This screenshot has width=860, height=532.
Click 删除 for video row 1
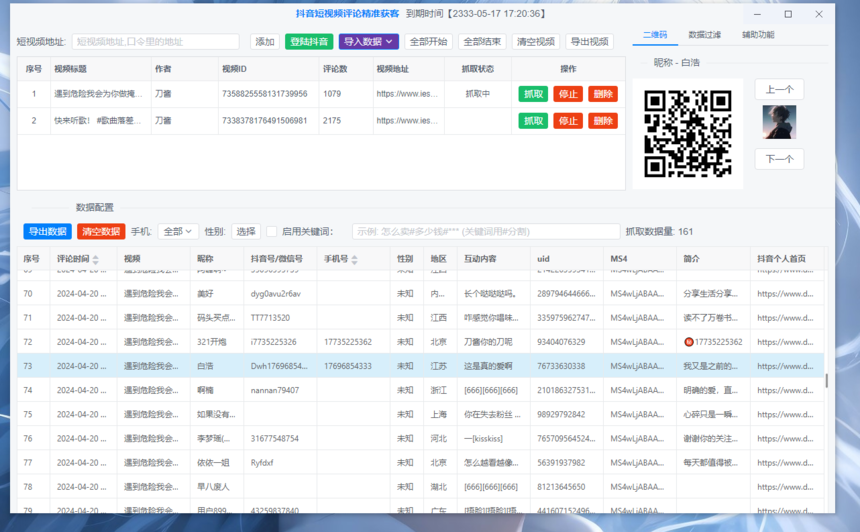tap(603, 94)
